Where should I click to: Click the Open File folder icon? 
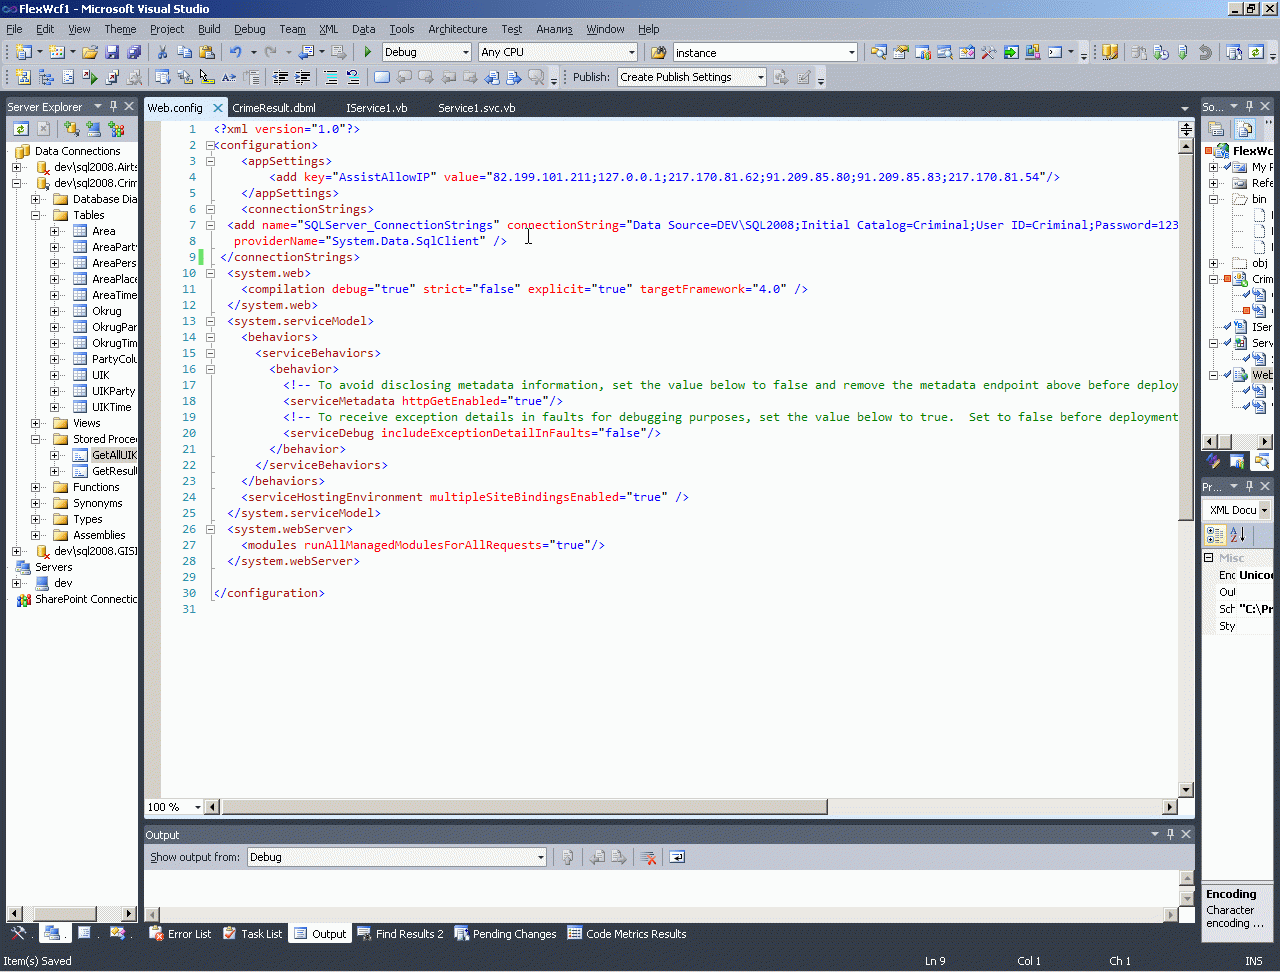coord(90,52)
